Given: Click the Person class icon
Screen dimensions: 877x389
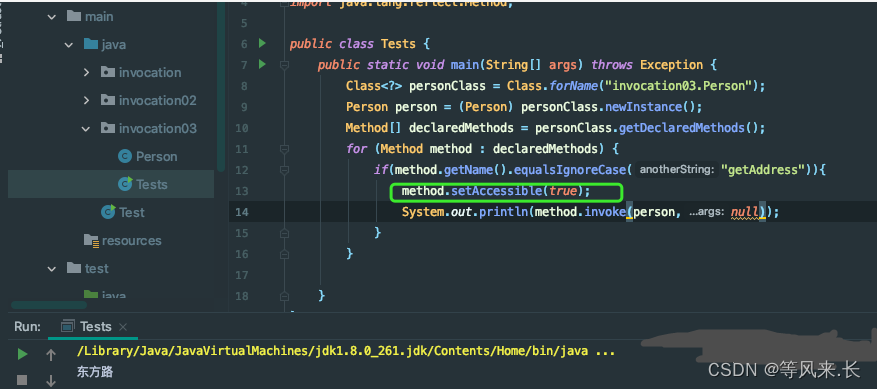Looking at the screenshot, I should pyautogui.click(x=125, y=156).
